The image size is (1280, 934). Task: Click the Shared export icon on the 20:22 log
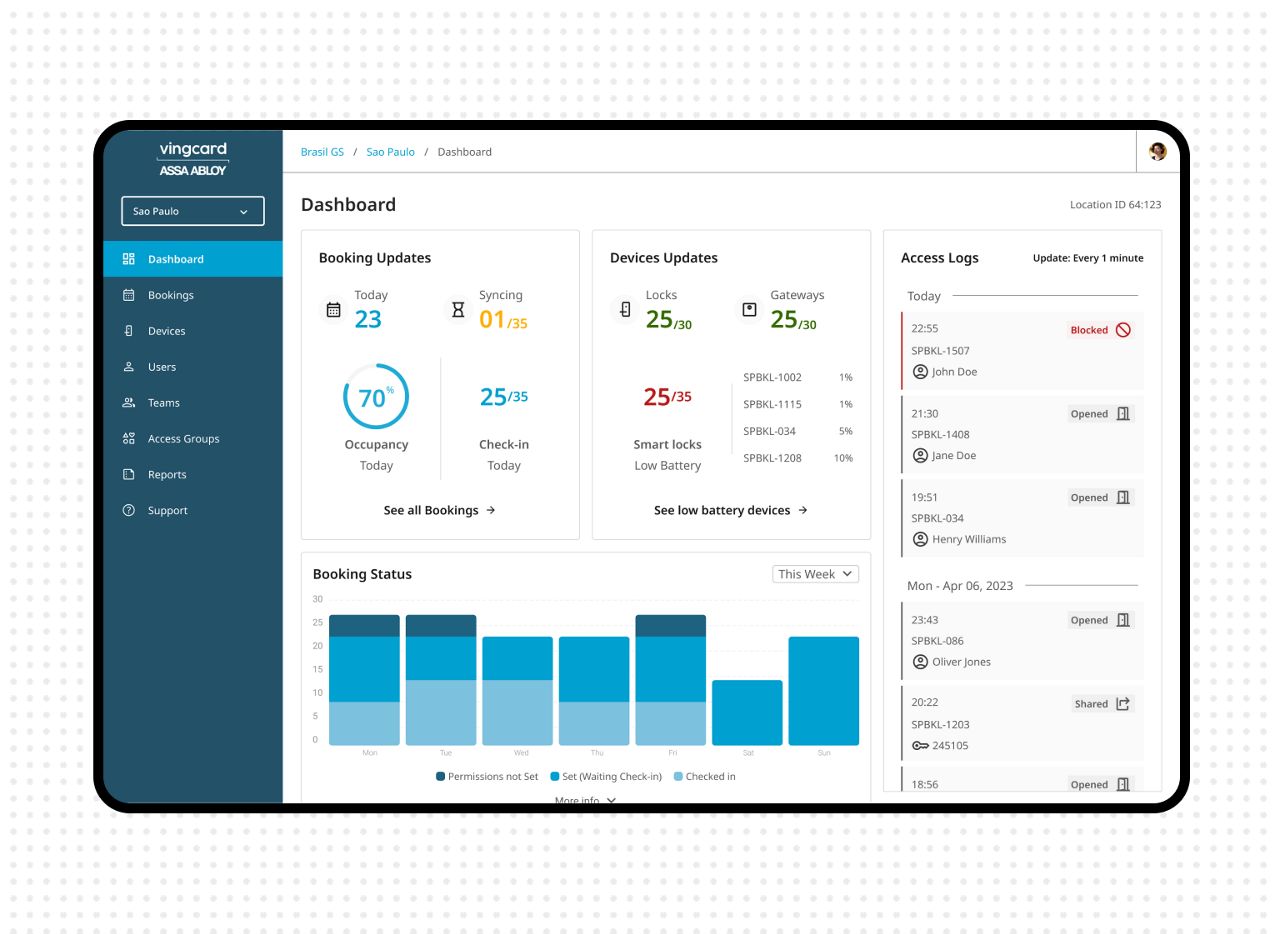(1123, 704)
